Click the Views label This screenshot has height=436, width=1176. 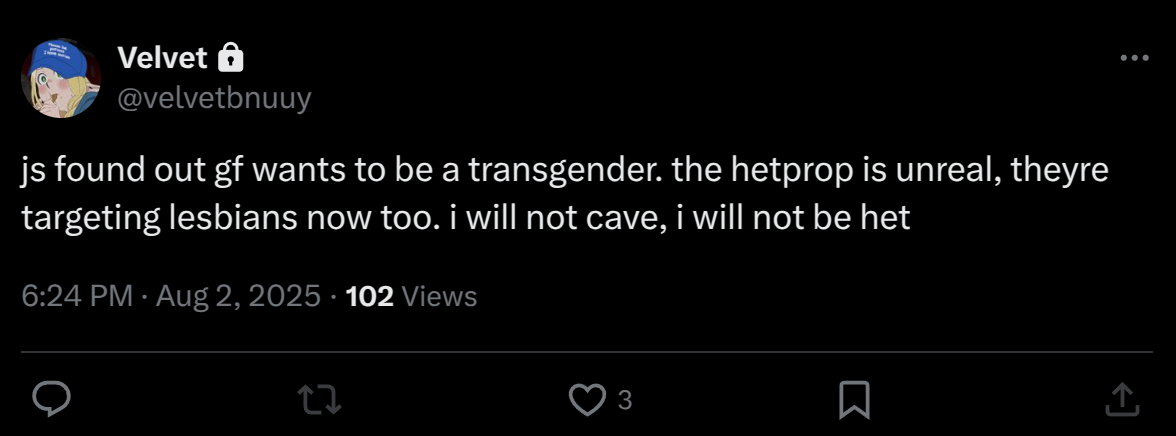440,296
